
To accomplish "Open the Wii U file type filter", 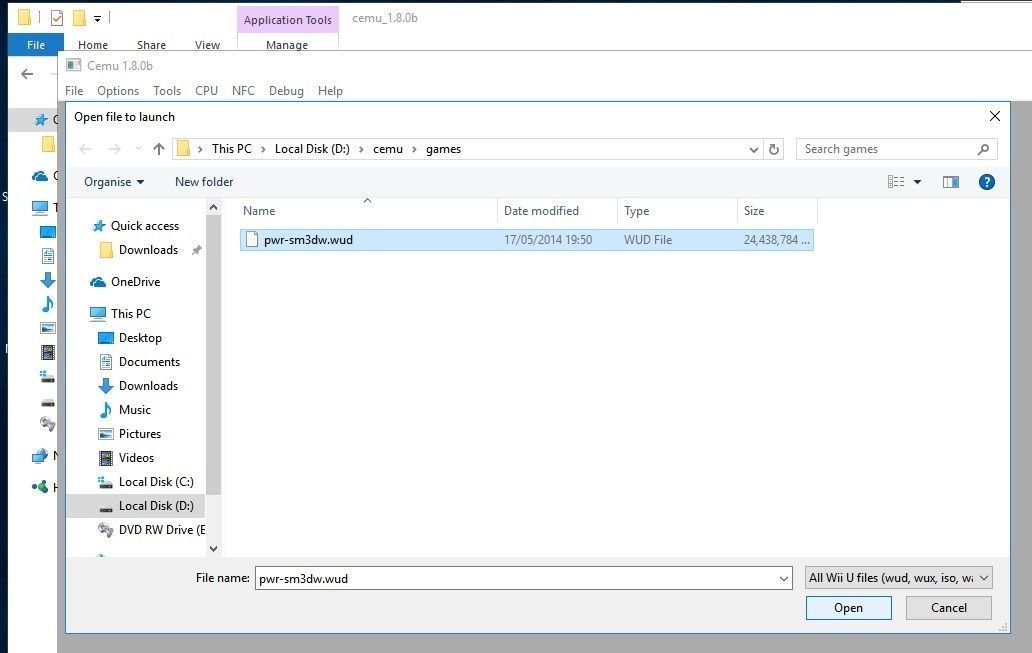I will coord(898,578).
